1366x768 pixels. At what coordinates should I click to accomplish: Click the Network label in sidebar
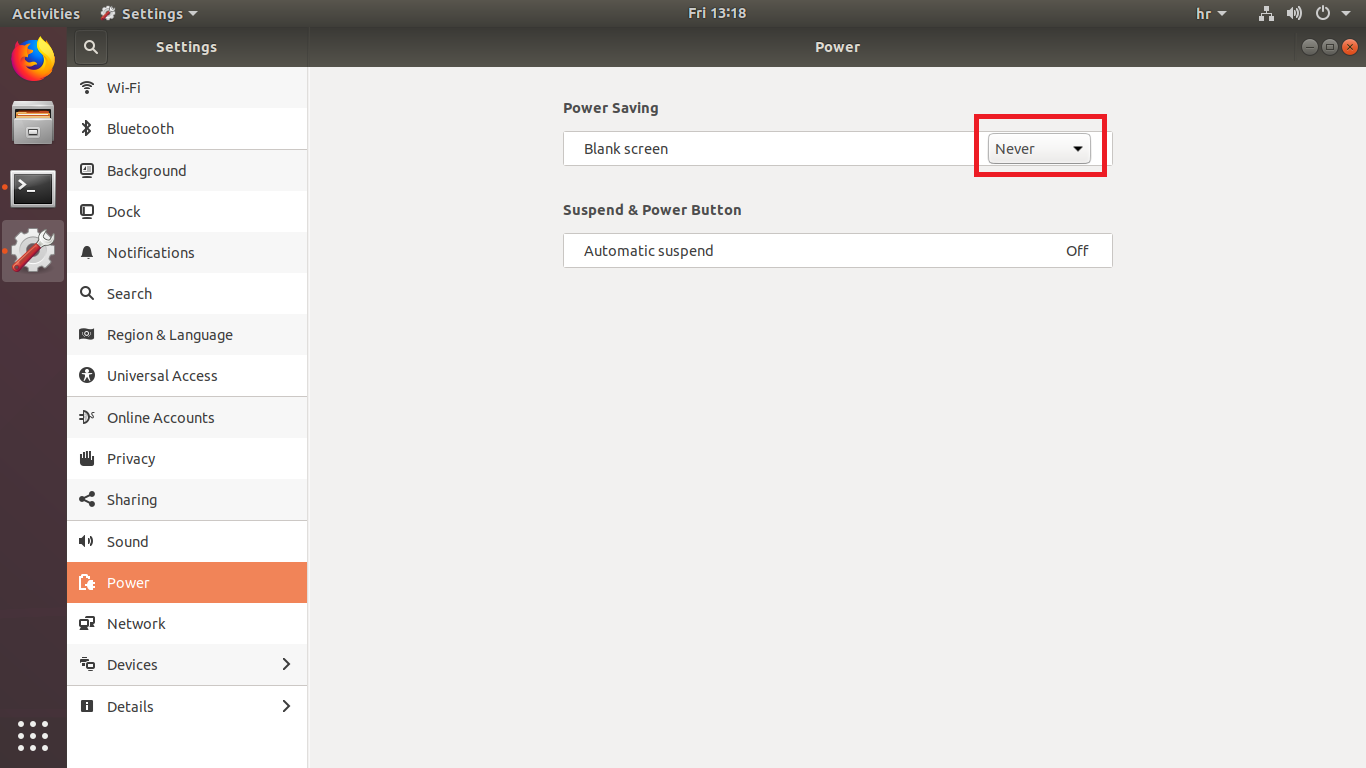[136, 624]
